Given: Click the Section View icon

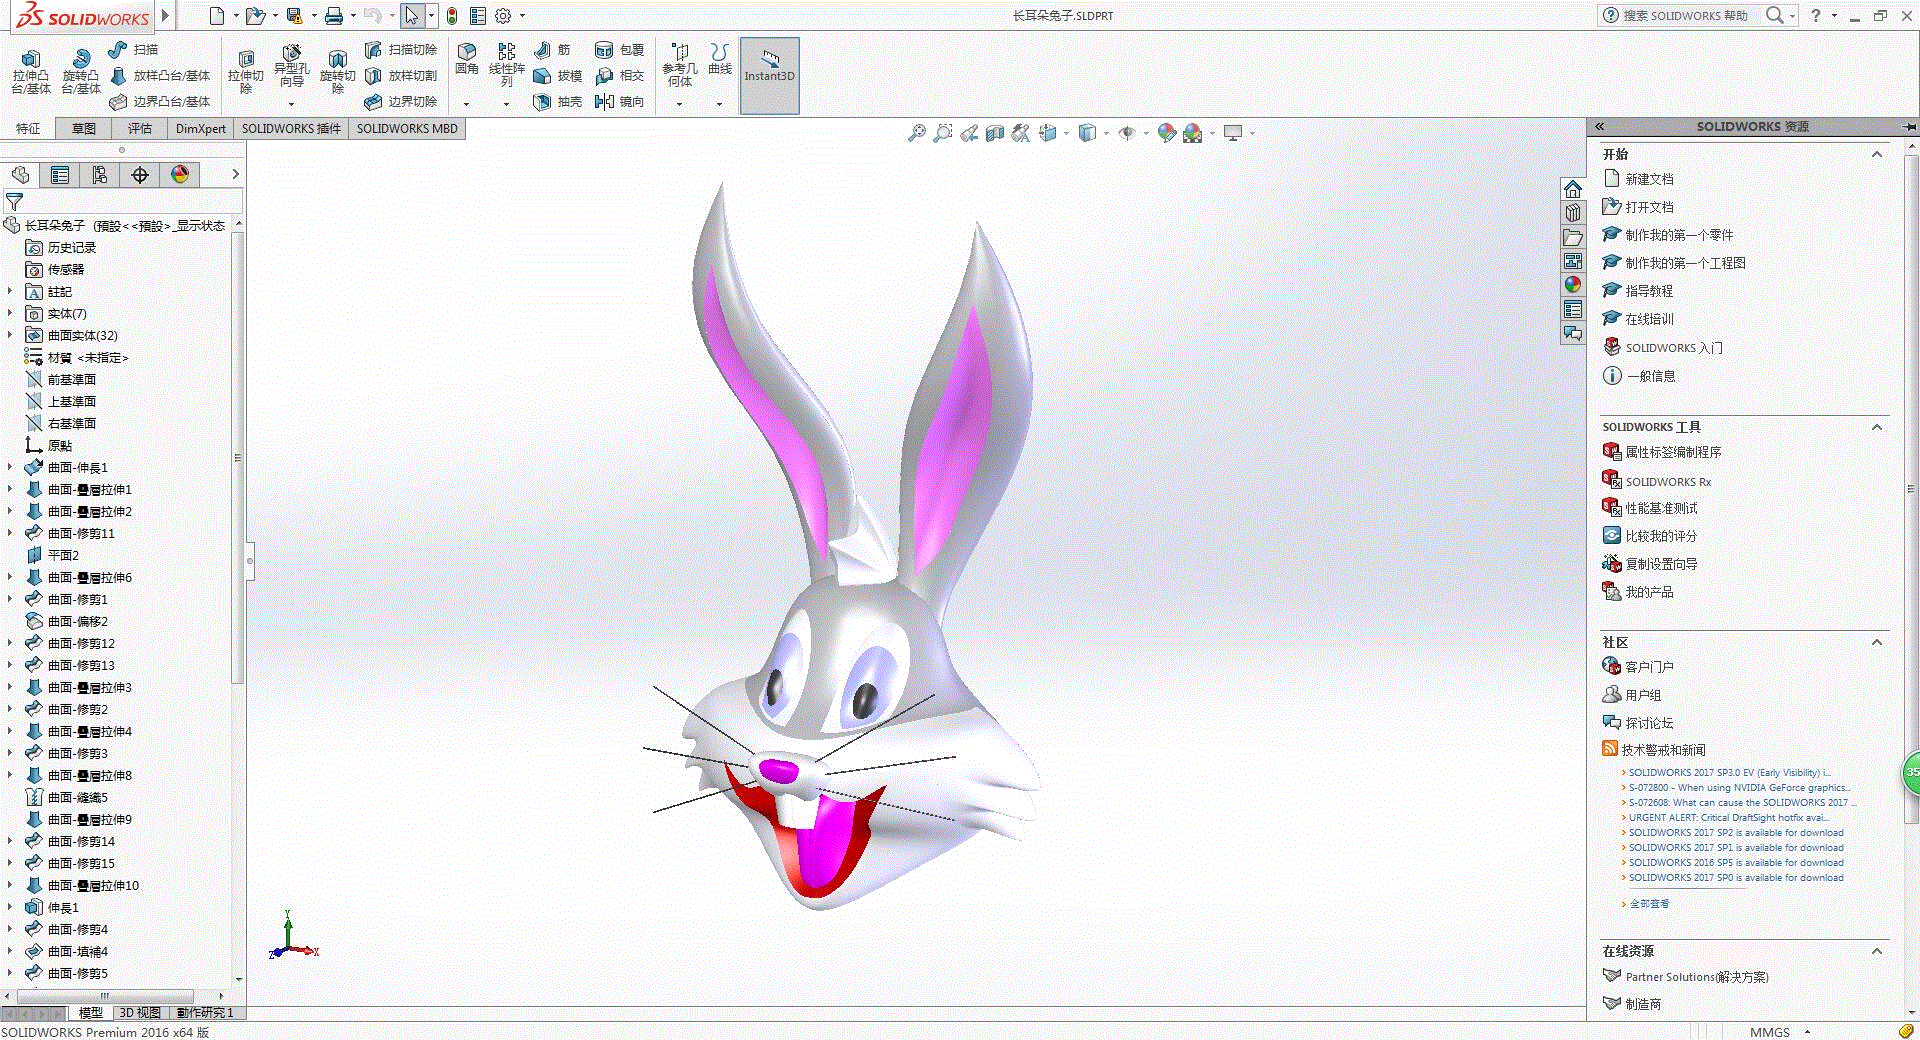Looking at the screenshot, I should click(x=995, y=133).
